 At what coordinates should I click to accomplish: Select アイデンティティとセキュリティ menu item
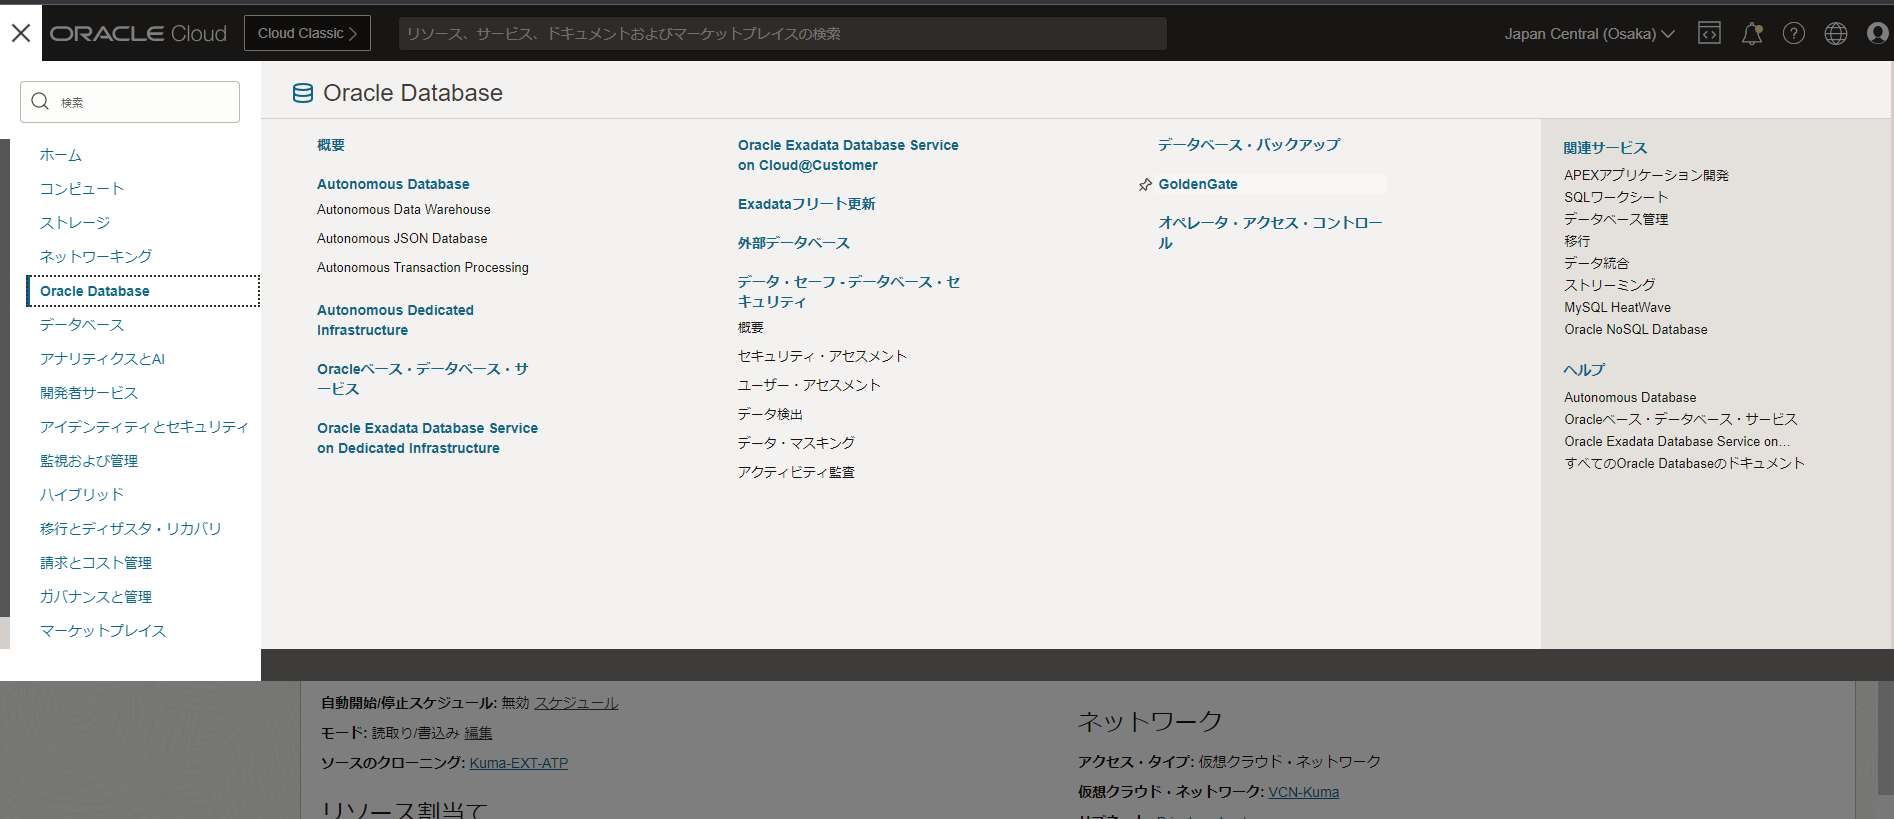(x=144, y=427)
